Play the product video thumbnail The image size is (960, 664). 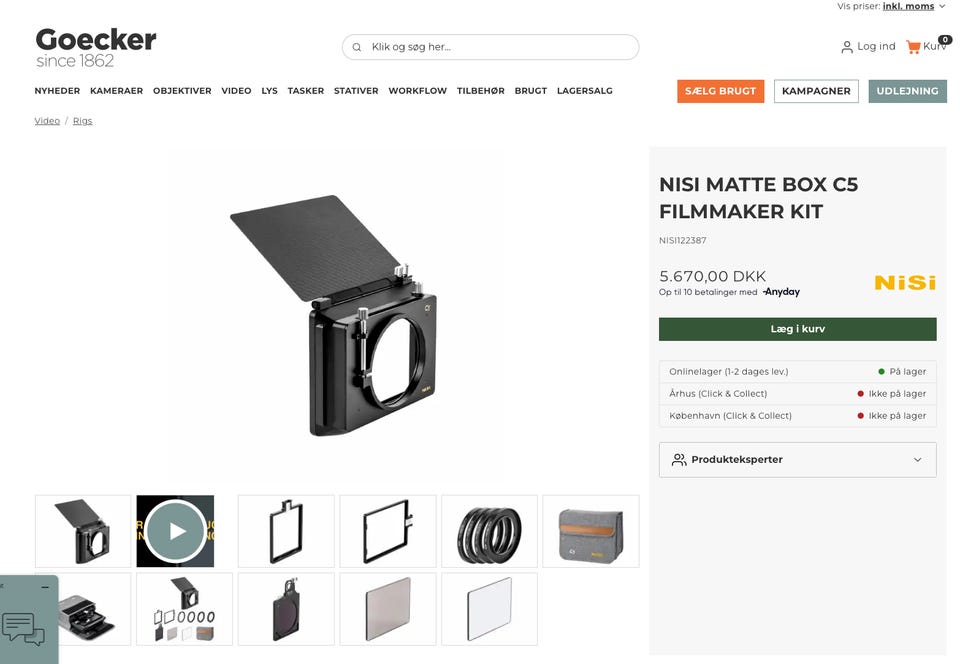[x=175, y=531]
